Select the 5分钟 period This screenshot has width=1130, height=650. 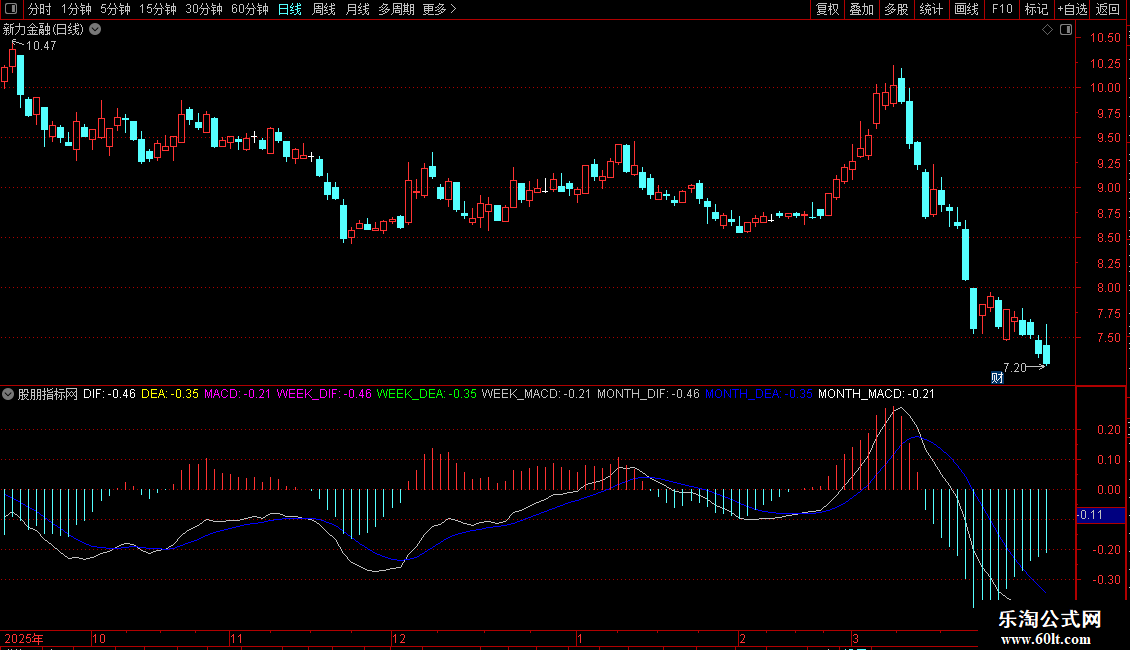(115, 9)
